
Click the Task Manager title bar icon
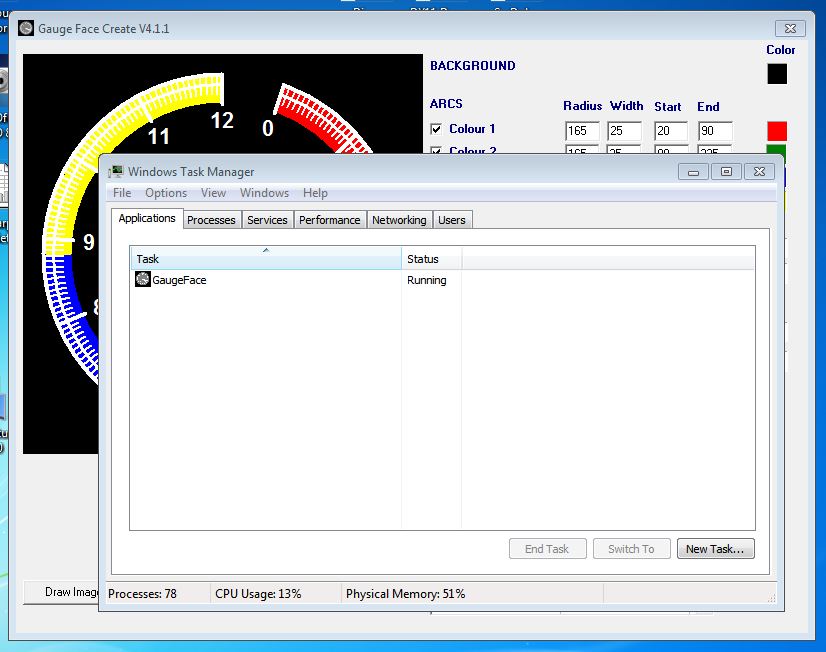pos(116,171)
